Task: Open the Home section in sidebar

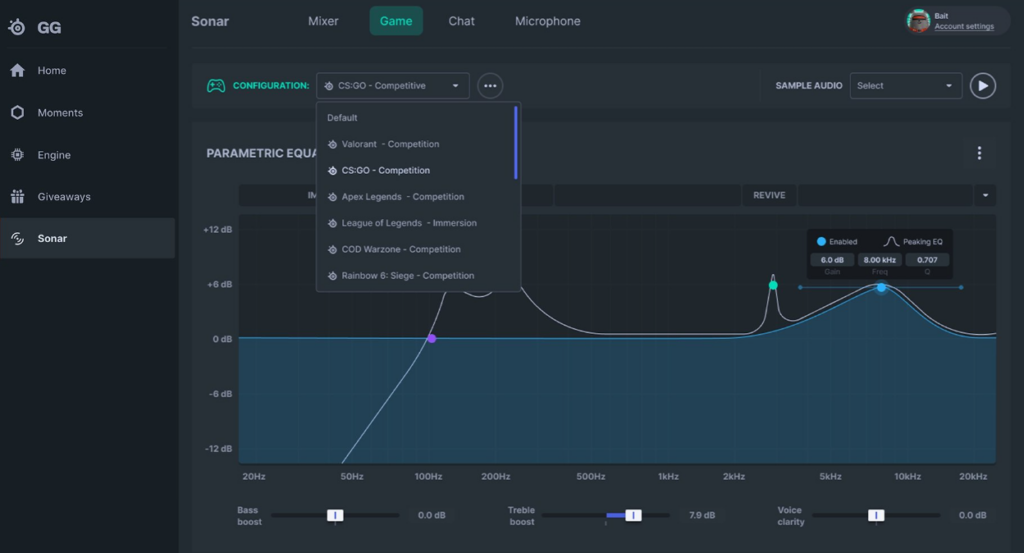Action: click(51, 71)
